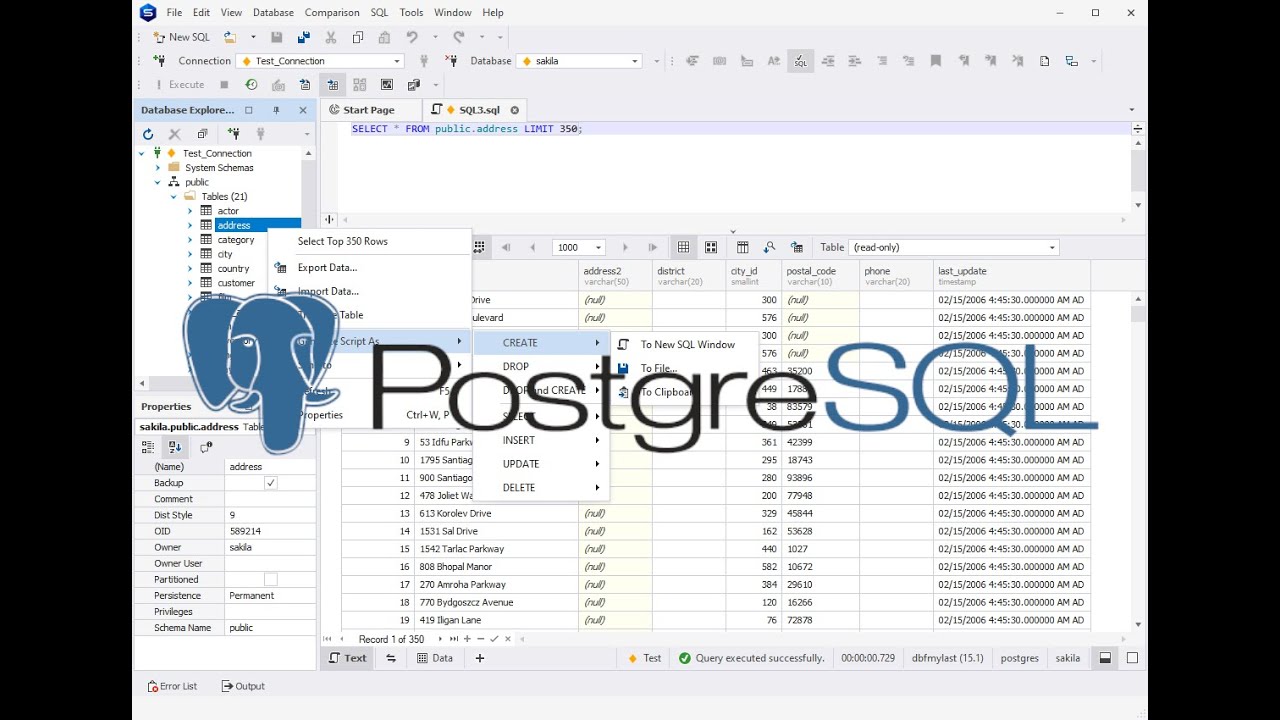Open the Database menu
1280x720 pixels.
[x=273, y=12]
